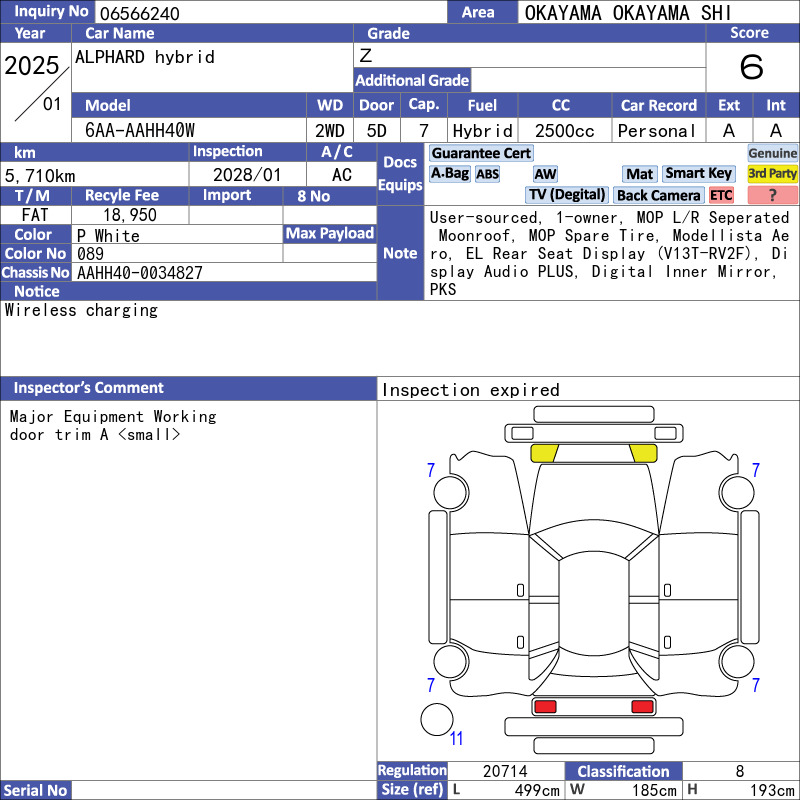This screenshot has width=800, height=800.
Task: Click the Wireless charging notice text
Action: [81, 310]
